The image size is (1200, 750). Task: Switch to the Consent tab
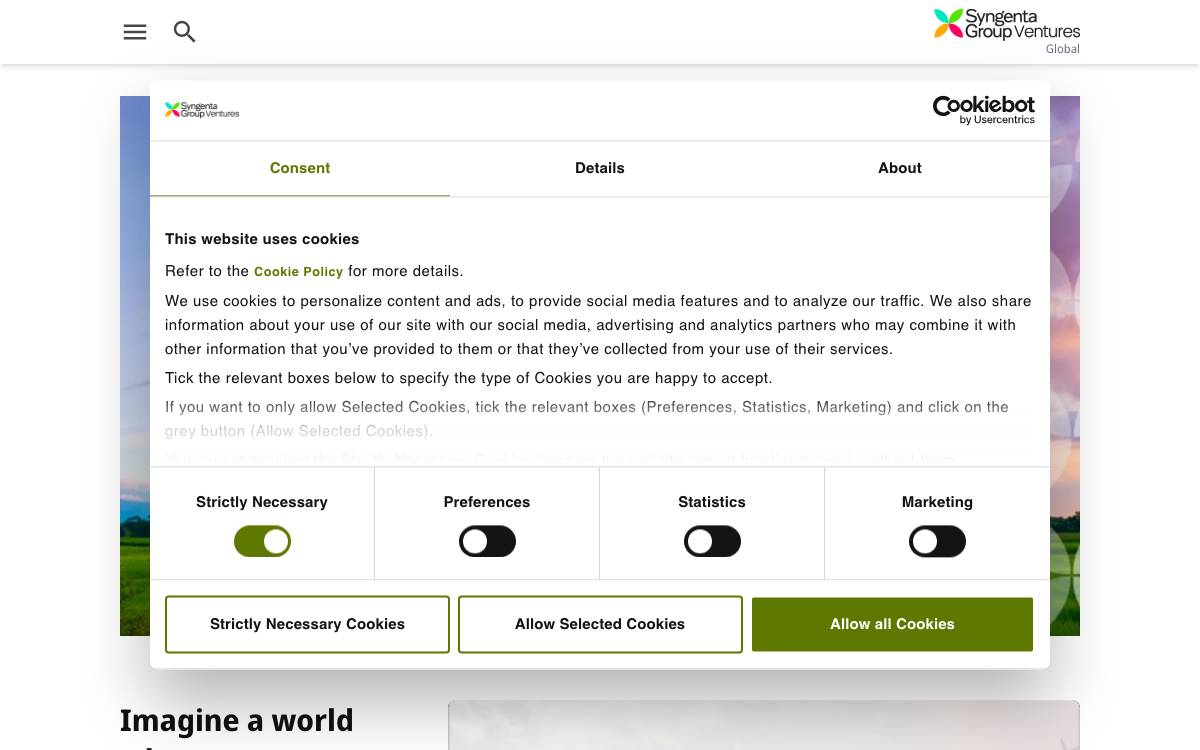[x=300, y=168]
